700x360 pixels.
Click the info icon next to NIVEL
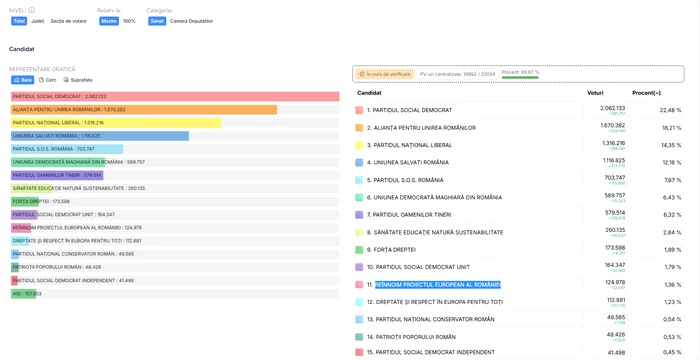[32, 10]
